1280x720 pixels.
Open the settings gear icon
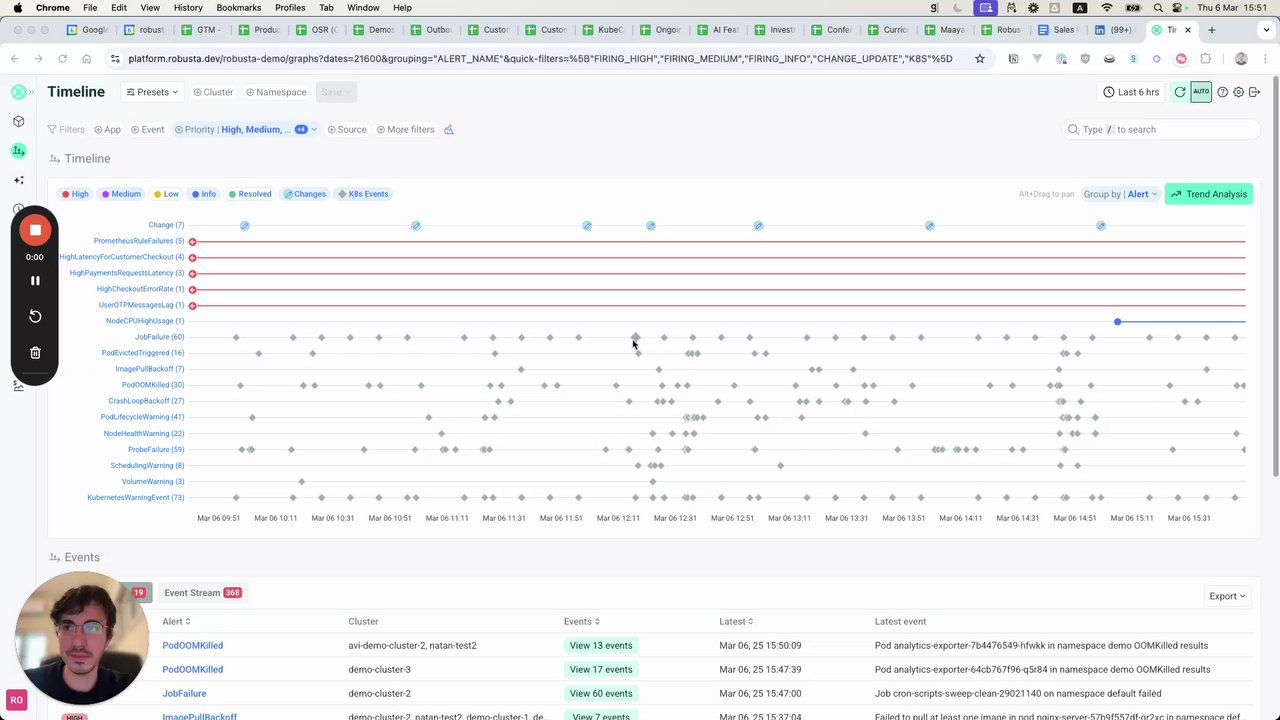(1238, 92)
